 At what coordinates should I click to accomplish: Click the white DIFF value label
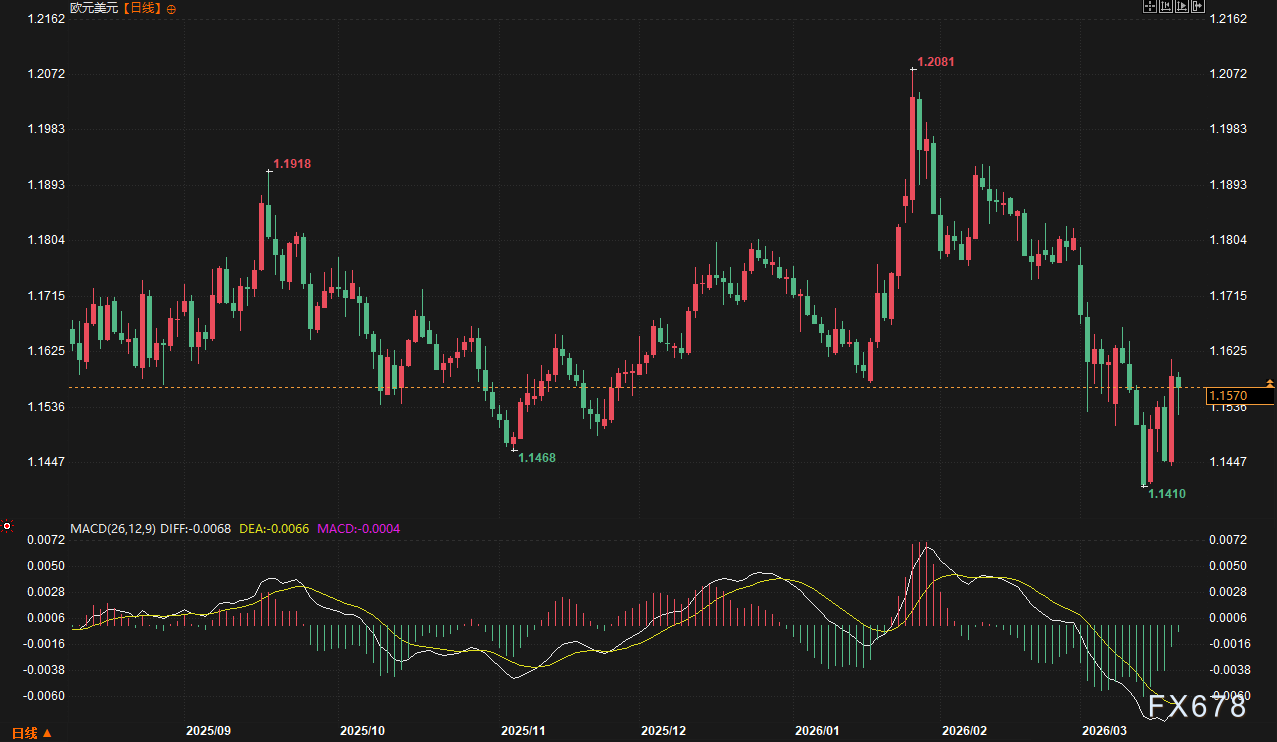point(195,527)
